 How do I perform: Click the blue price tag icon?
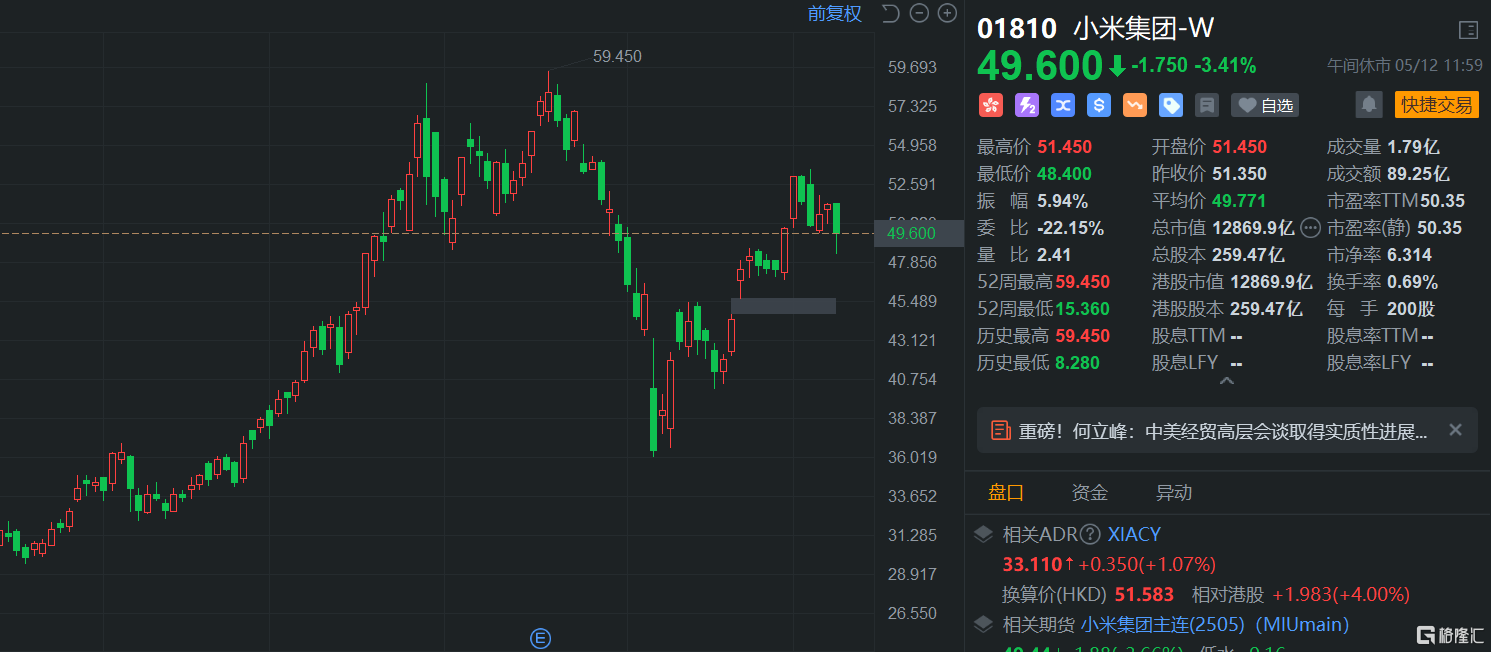(x=1171, y=105)
